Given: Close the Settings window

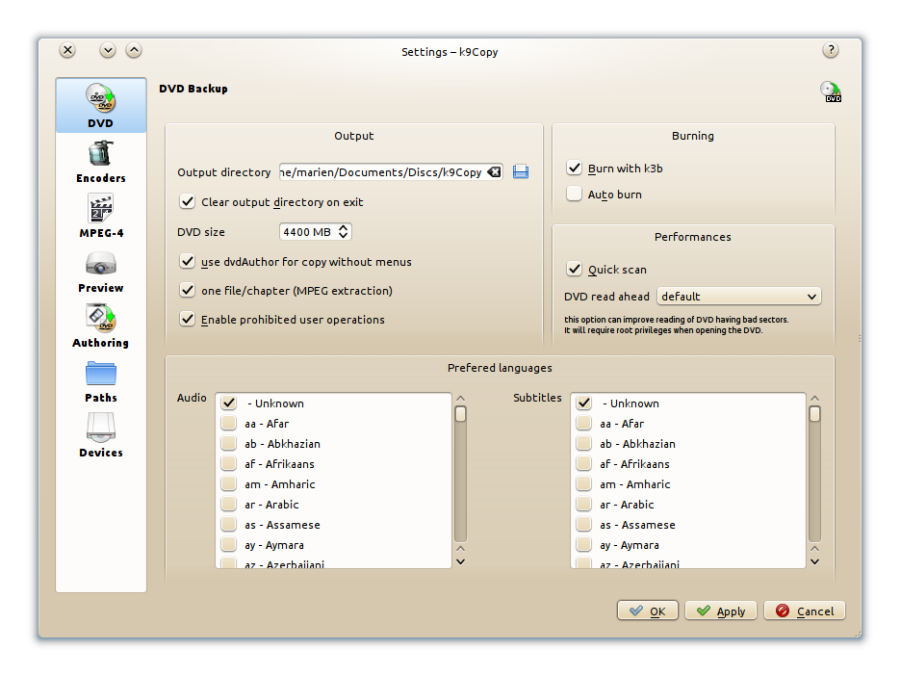Looking at the screenshot, I should pyautogui.click(x=68, y=50).
